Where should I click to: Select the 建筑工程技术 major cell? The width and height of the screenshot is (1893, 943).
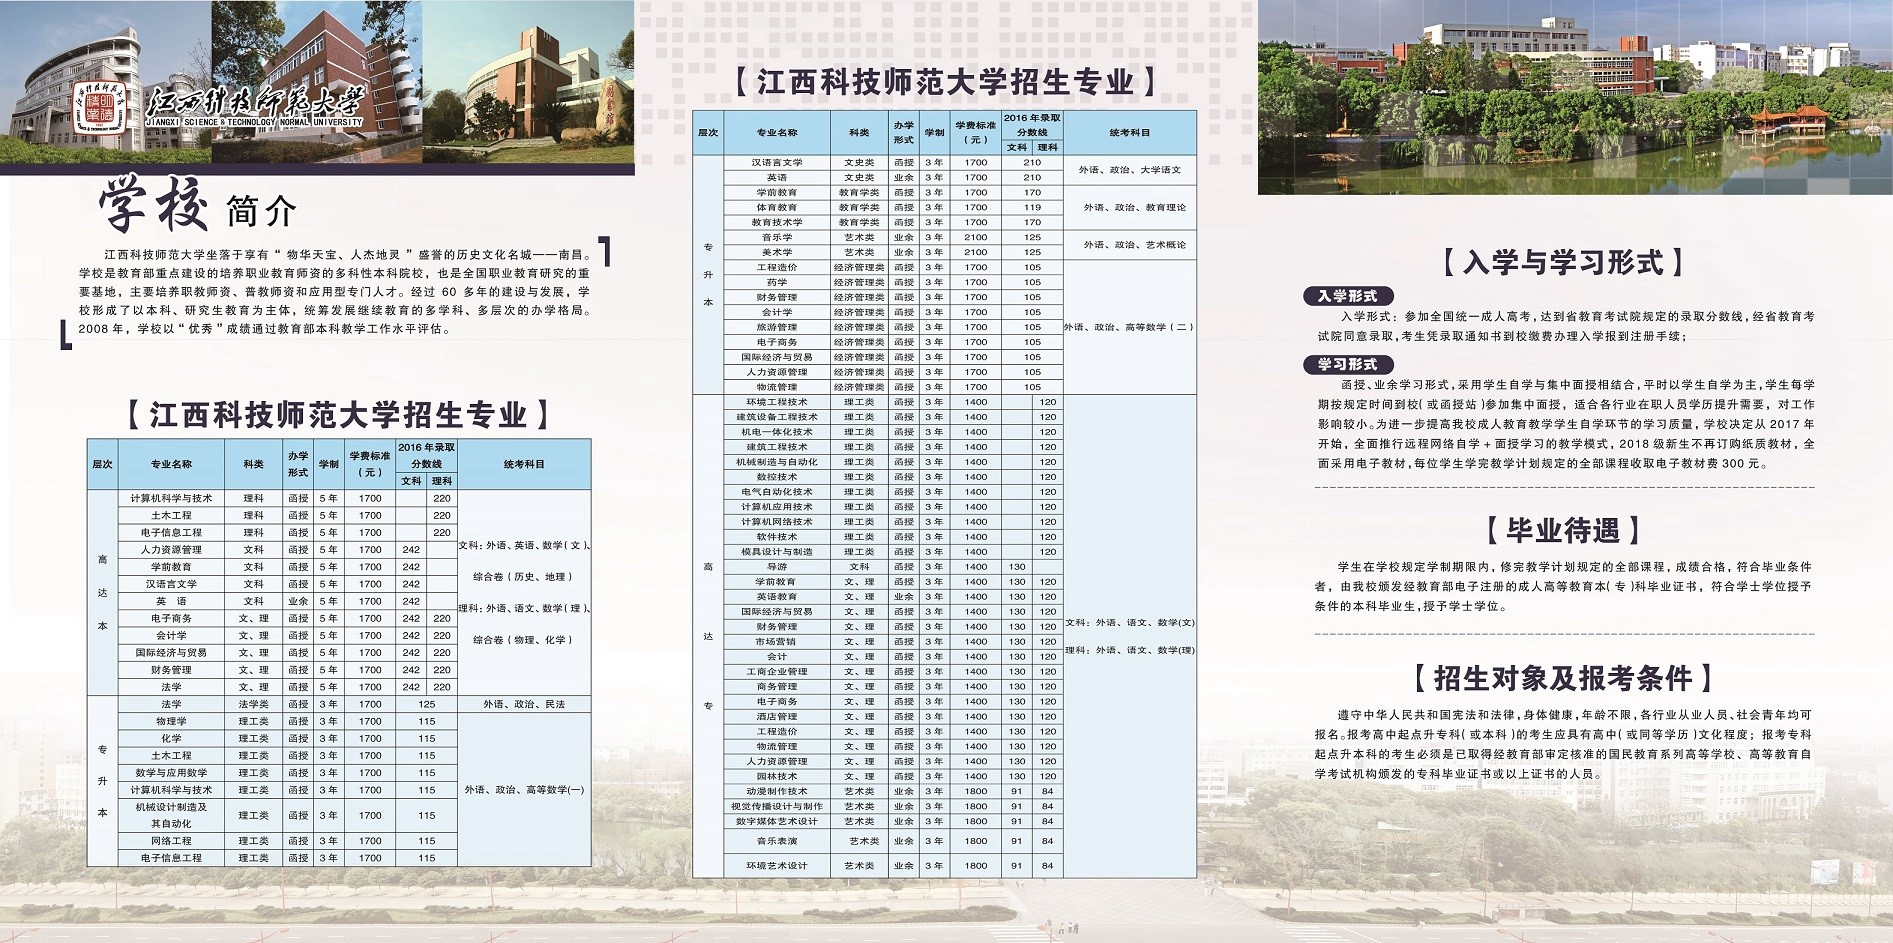coord(777,447)
